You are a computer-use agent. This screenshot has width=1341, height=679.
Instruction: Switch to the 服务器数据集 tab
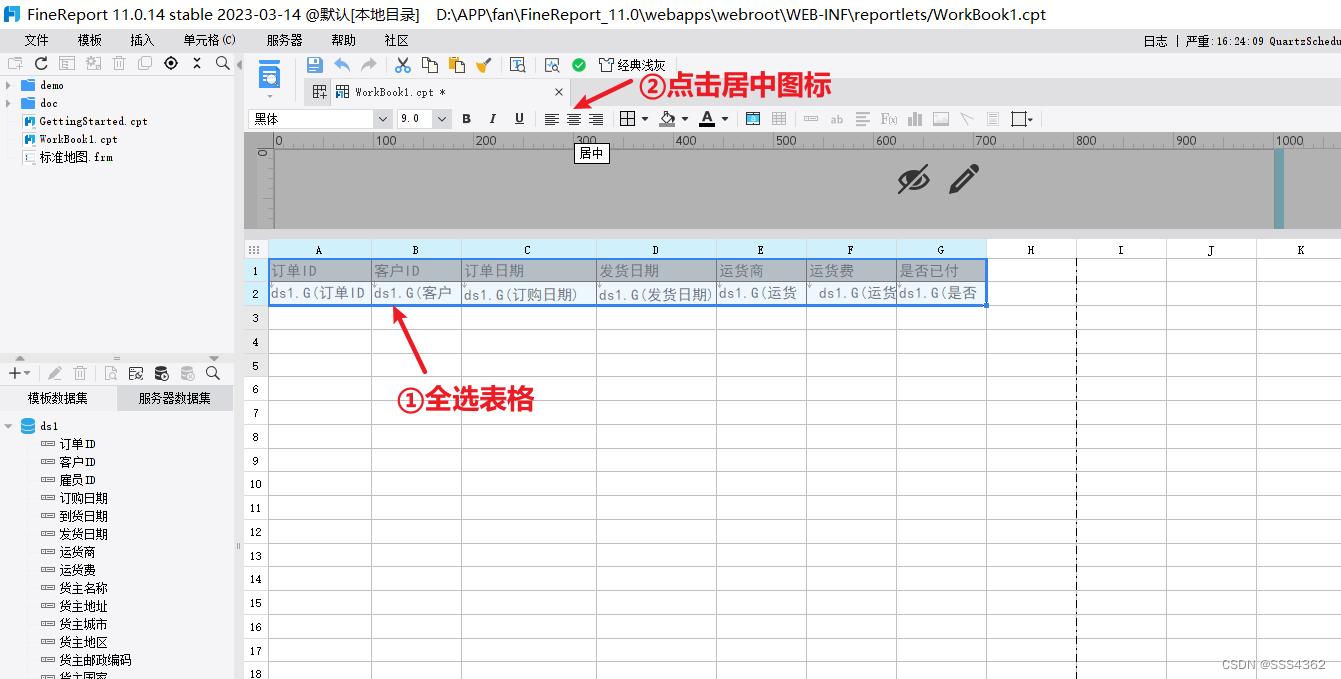175,398
